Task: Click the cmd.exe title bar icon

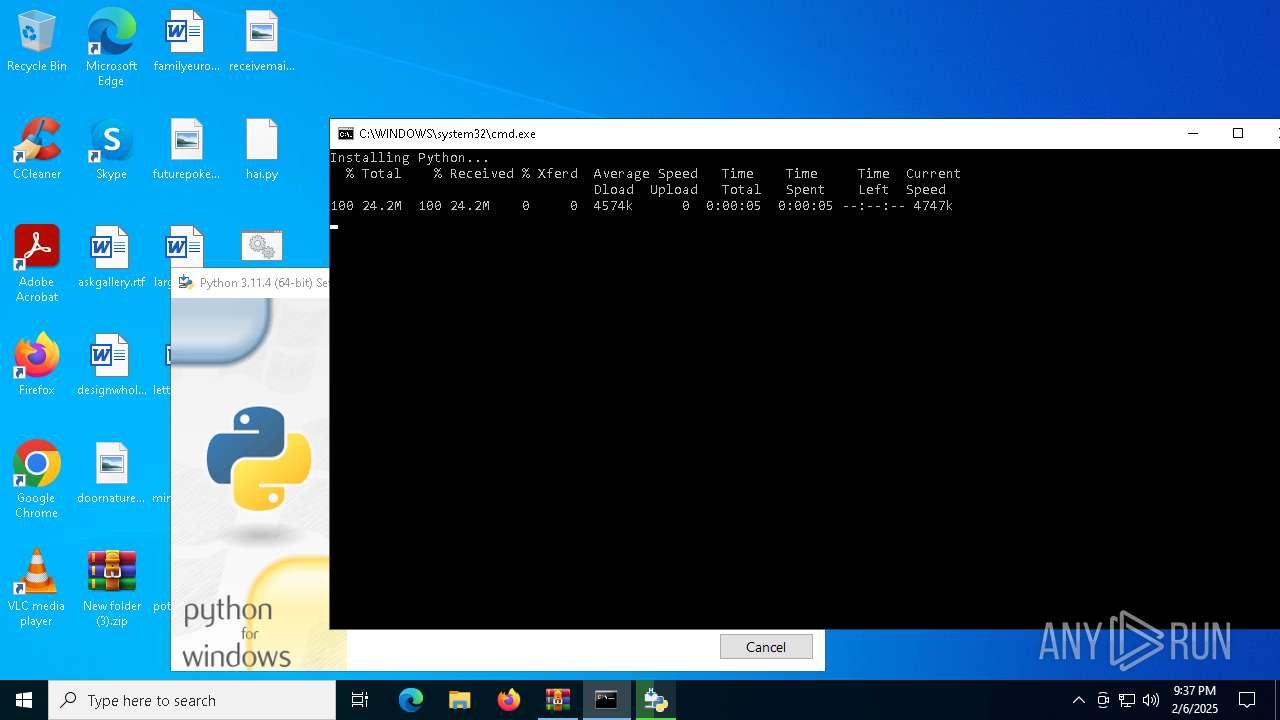Action: [345, 134]
